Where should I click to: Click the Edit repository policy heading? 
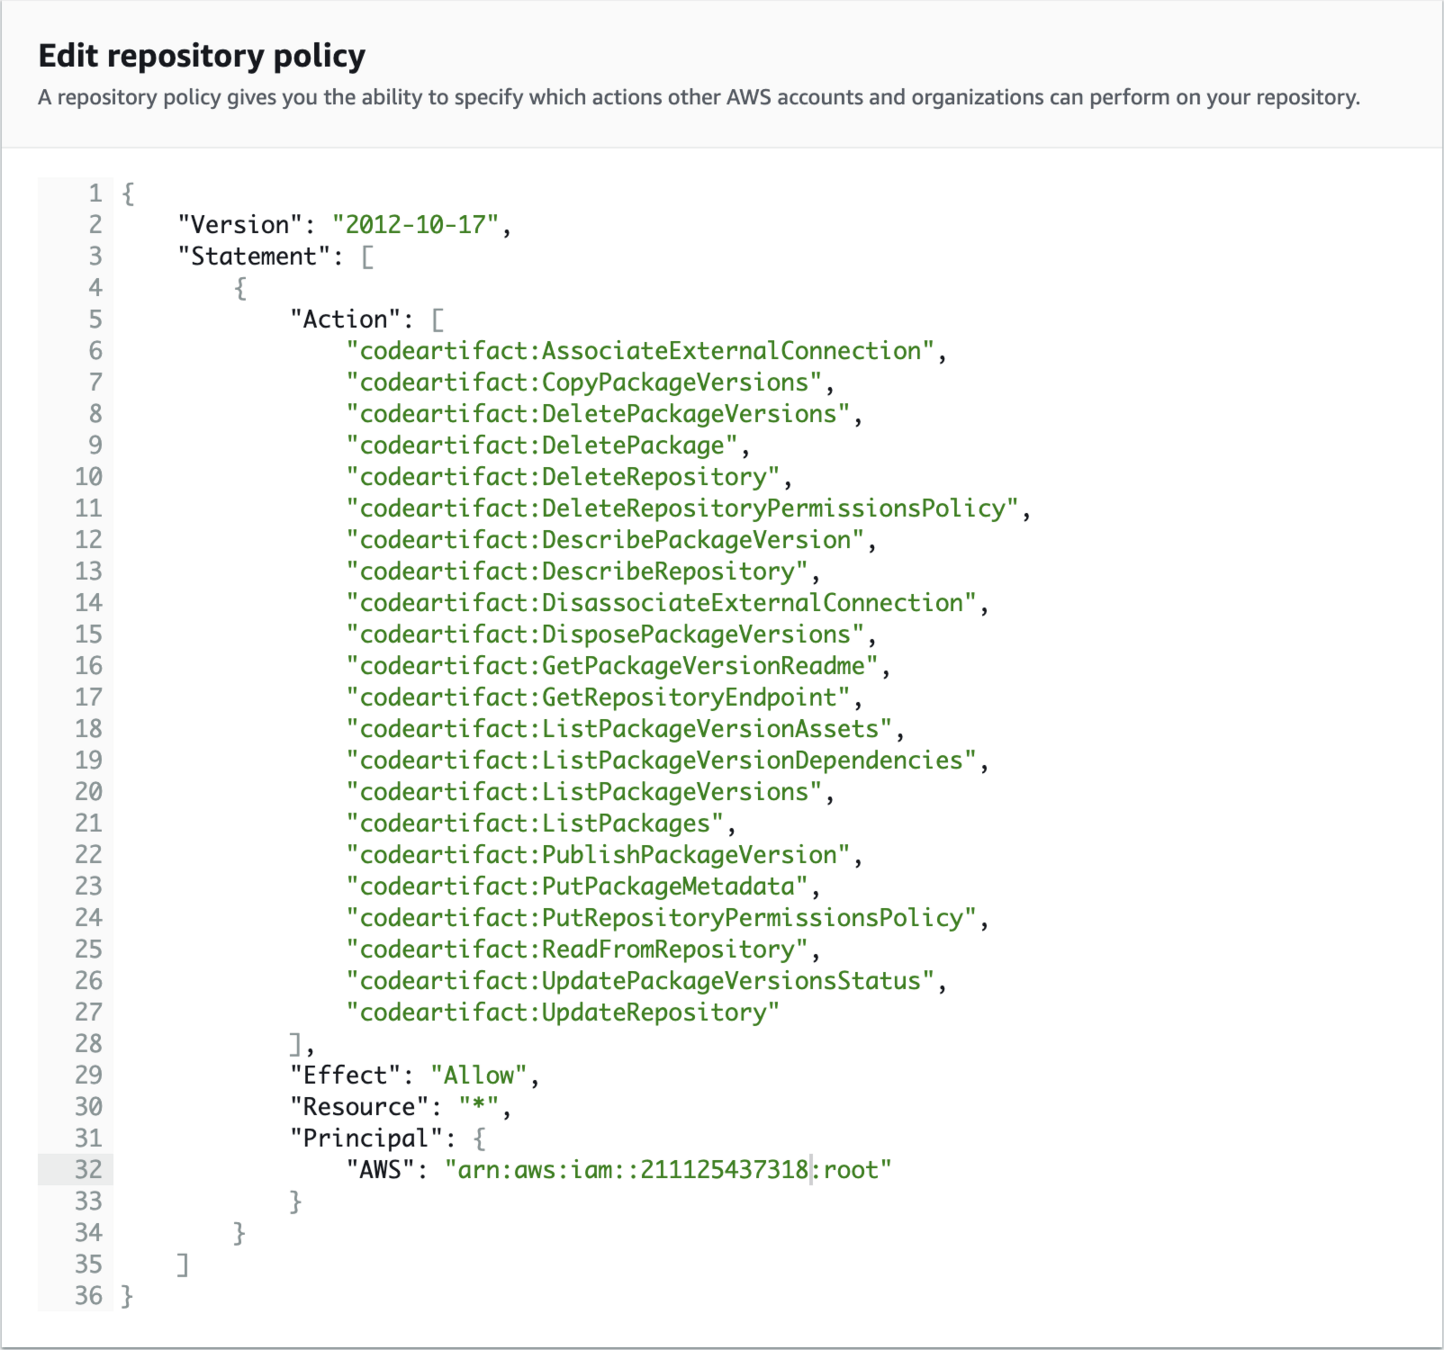(202, 56)
